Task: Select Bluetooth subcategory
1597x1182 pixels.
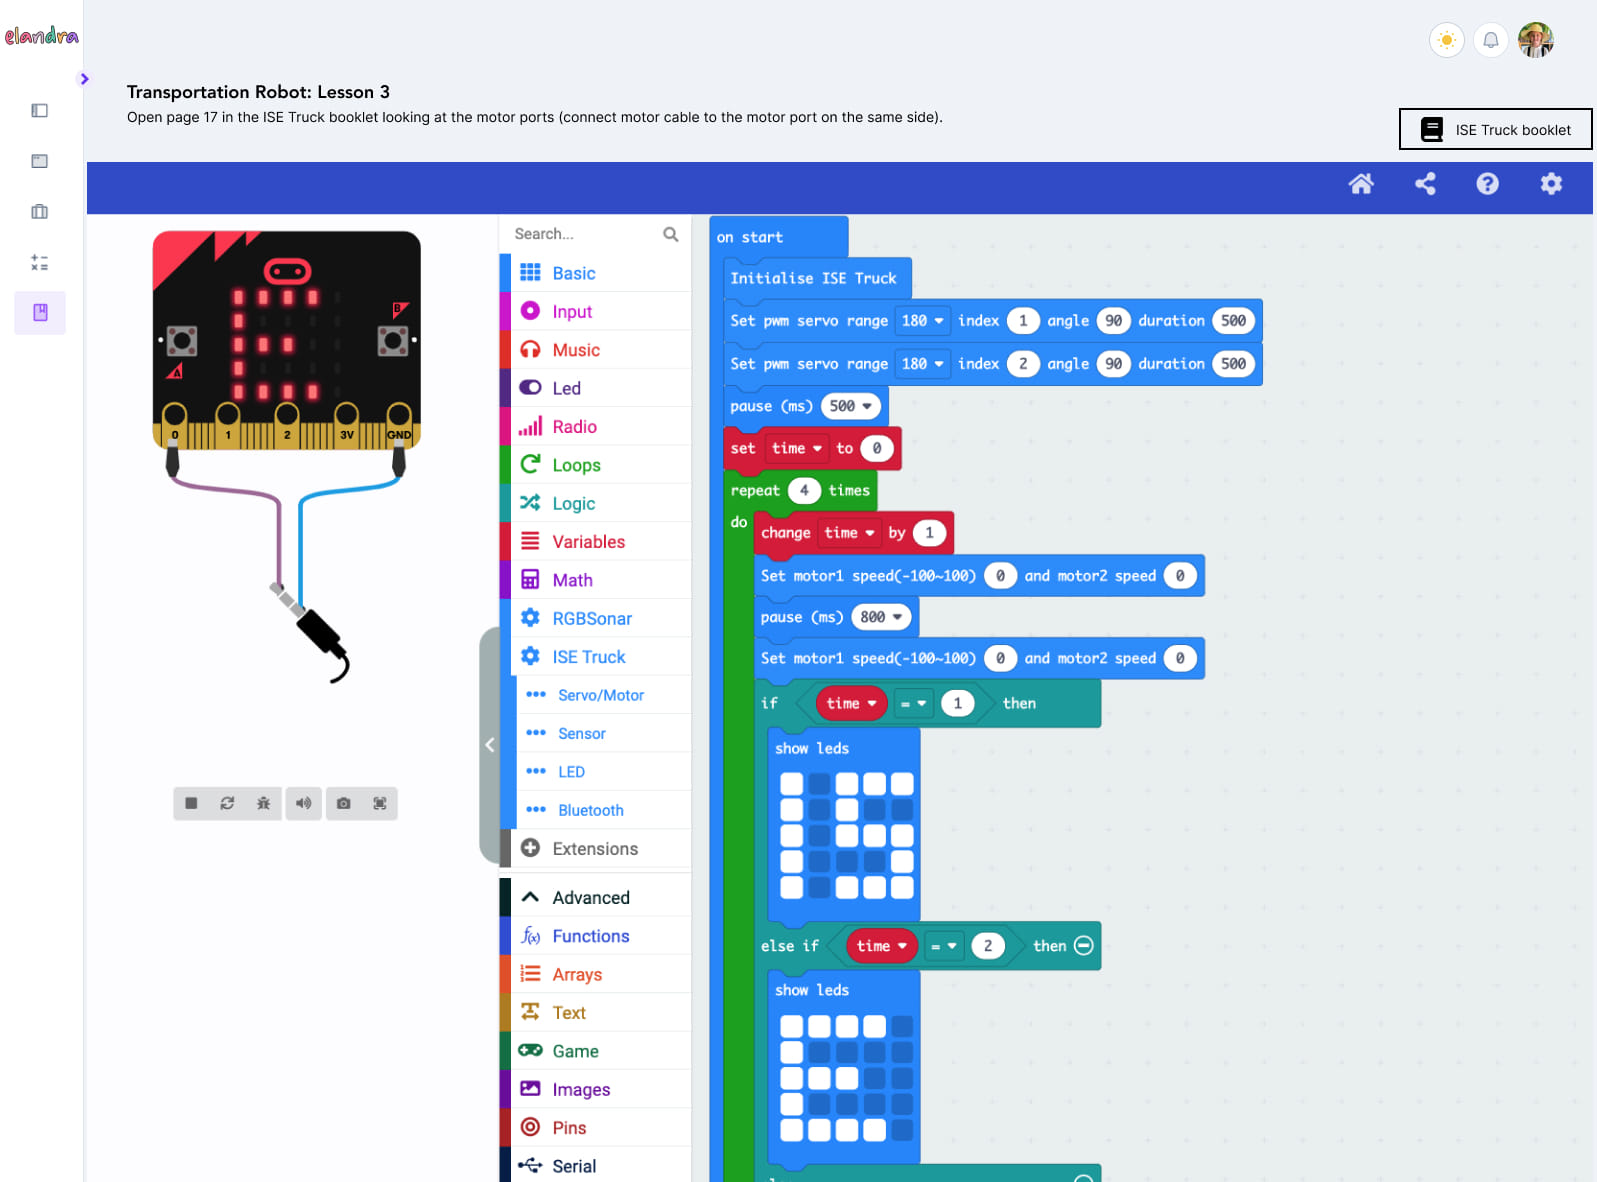Action: point(601,810)
